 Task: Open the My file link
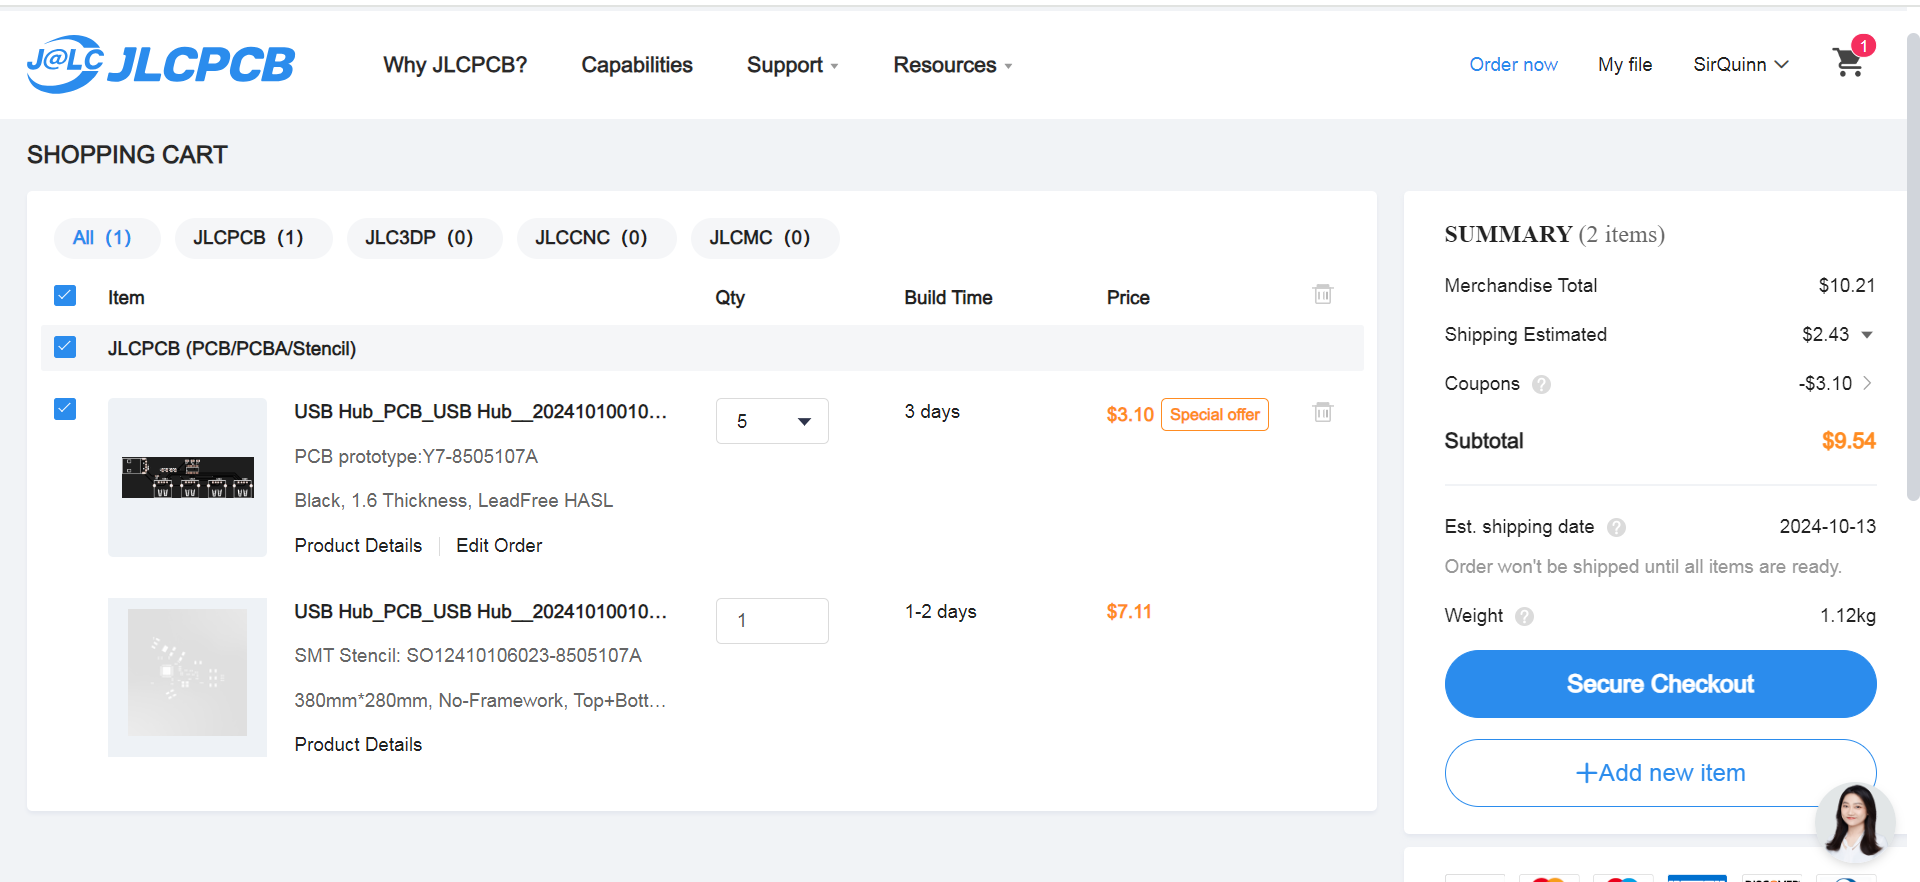[1625, 65]
